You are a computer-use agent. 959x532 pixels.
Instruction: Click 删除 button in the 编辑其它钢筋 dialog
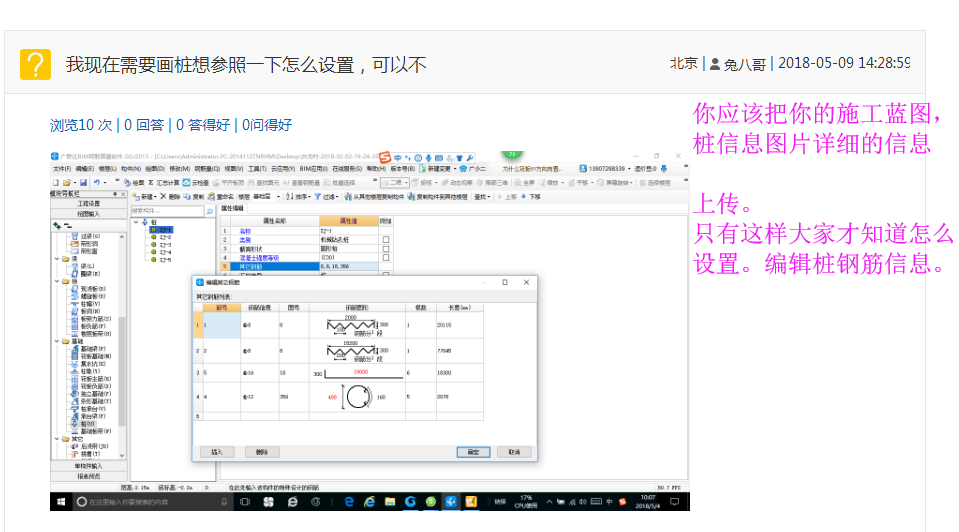coord(262,452)
